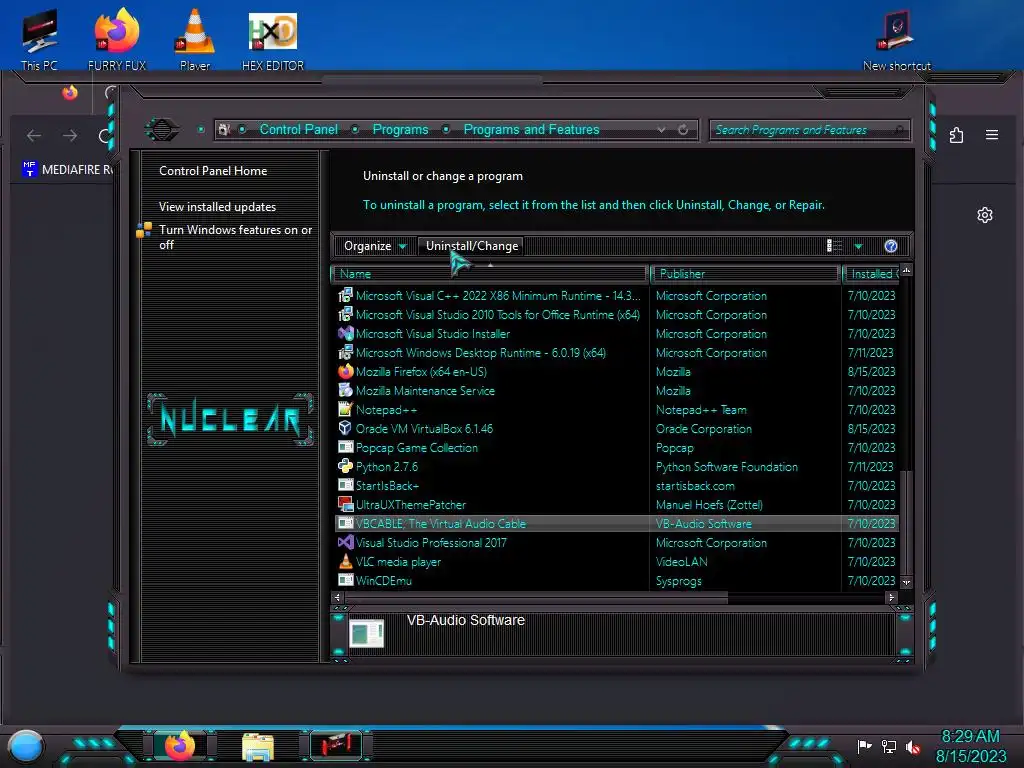This screenshot has height=768, width=1024.
Task: Click the VLC media player list icon
Action: (x=345, y=561)
